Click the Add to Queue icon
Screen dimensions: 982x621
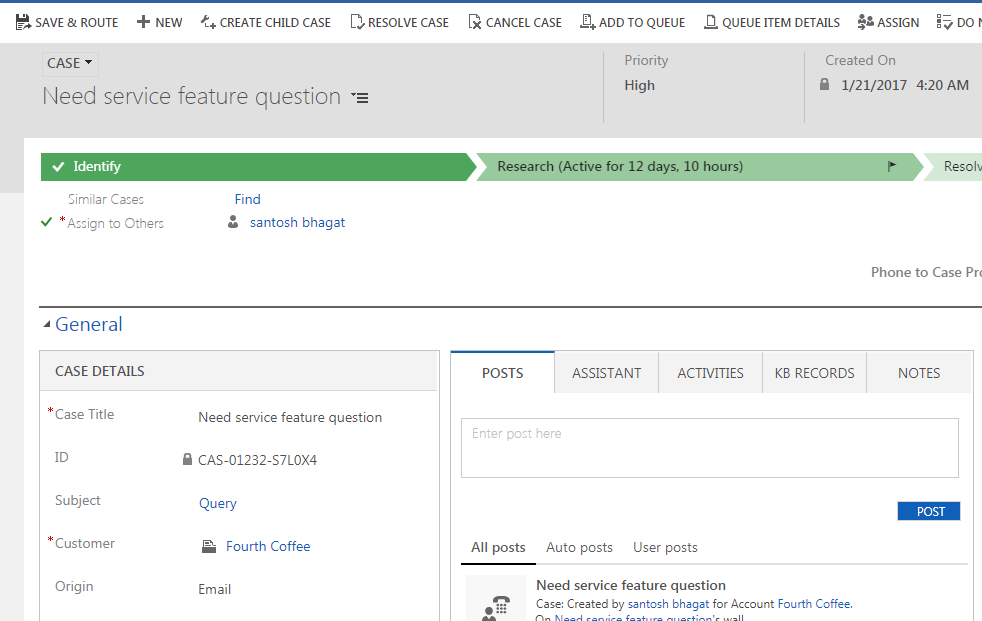588,22
